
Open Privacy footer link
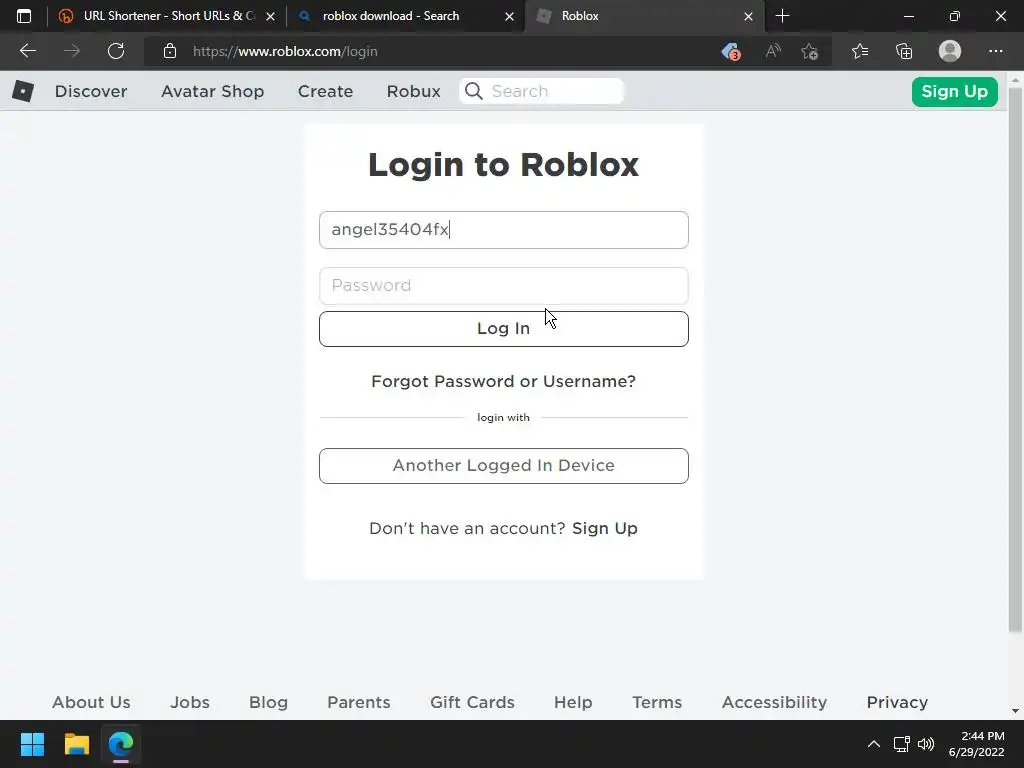click(897, 702)
